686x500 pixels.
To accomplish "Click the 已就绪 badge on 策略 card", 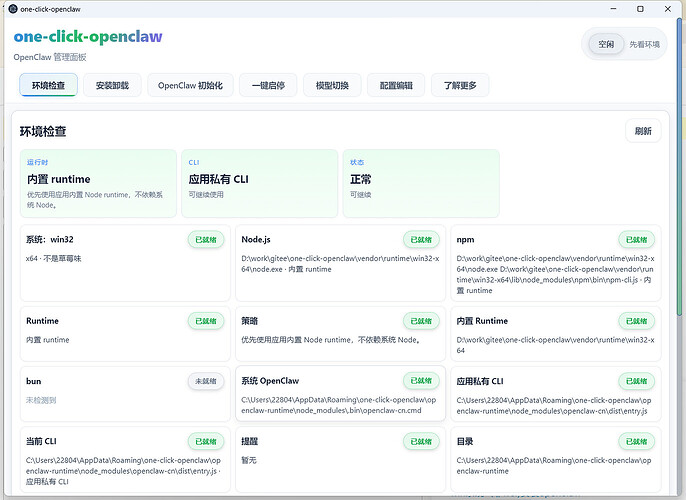I will [x=421, y=321].
